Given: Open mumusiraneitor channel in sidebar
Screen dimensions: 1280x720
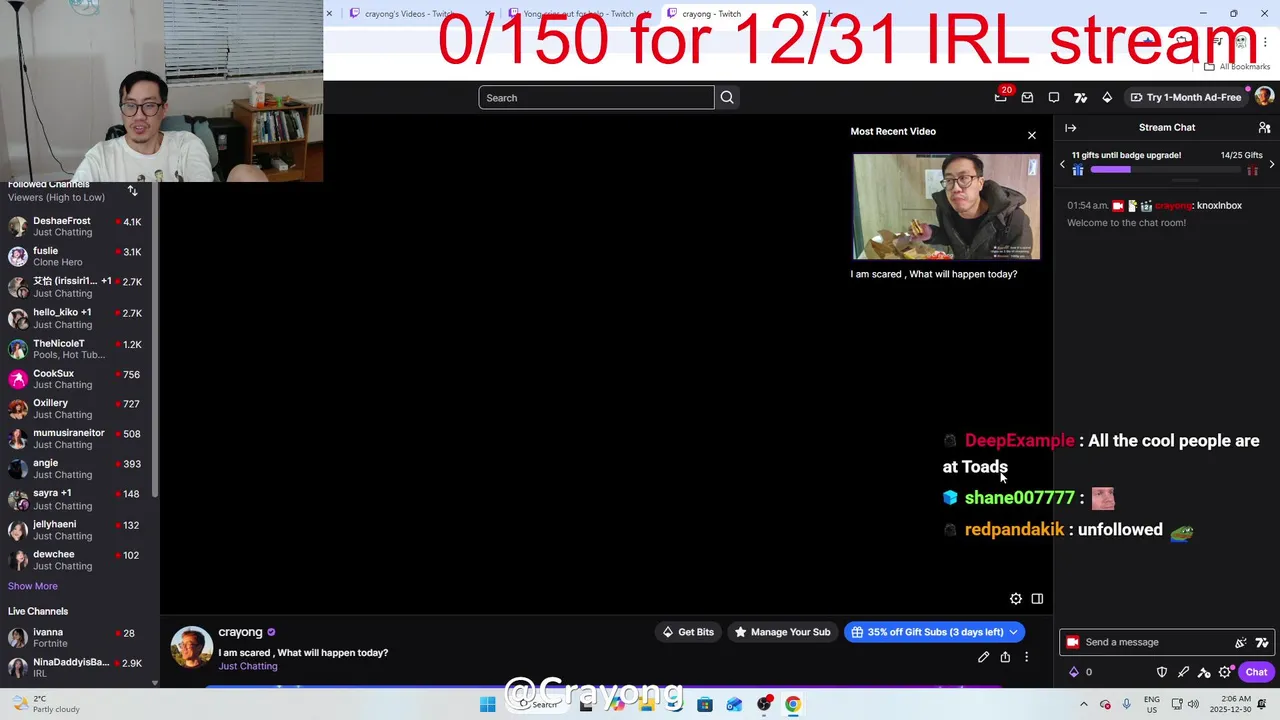Looking at the screenshot, I should tap(78, 439).
